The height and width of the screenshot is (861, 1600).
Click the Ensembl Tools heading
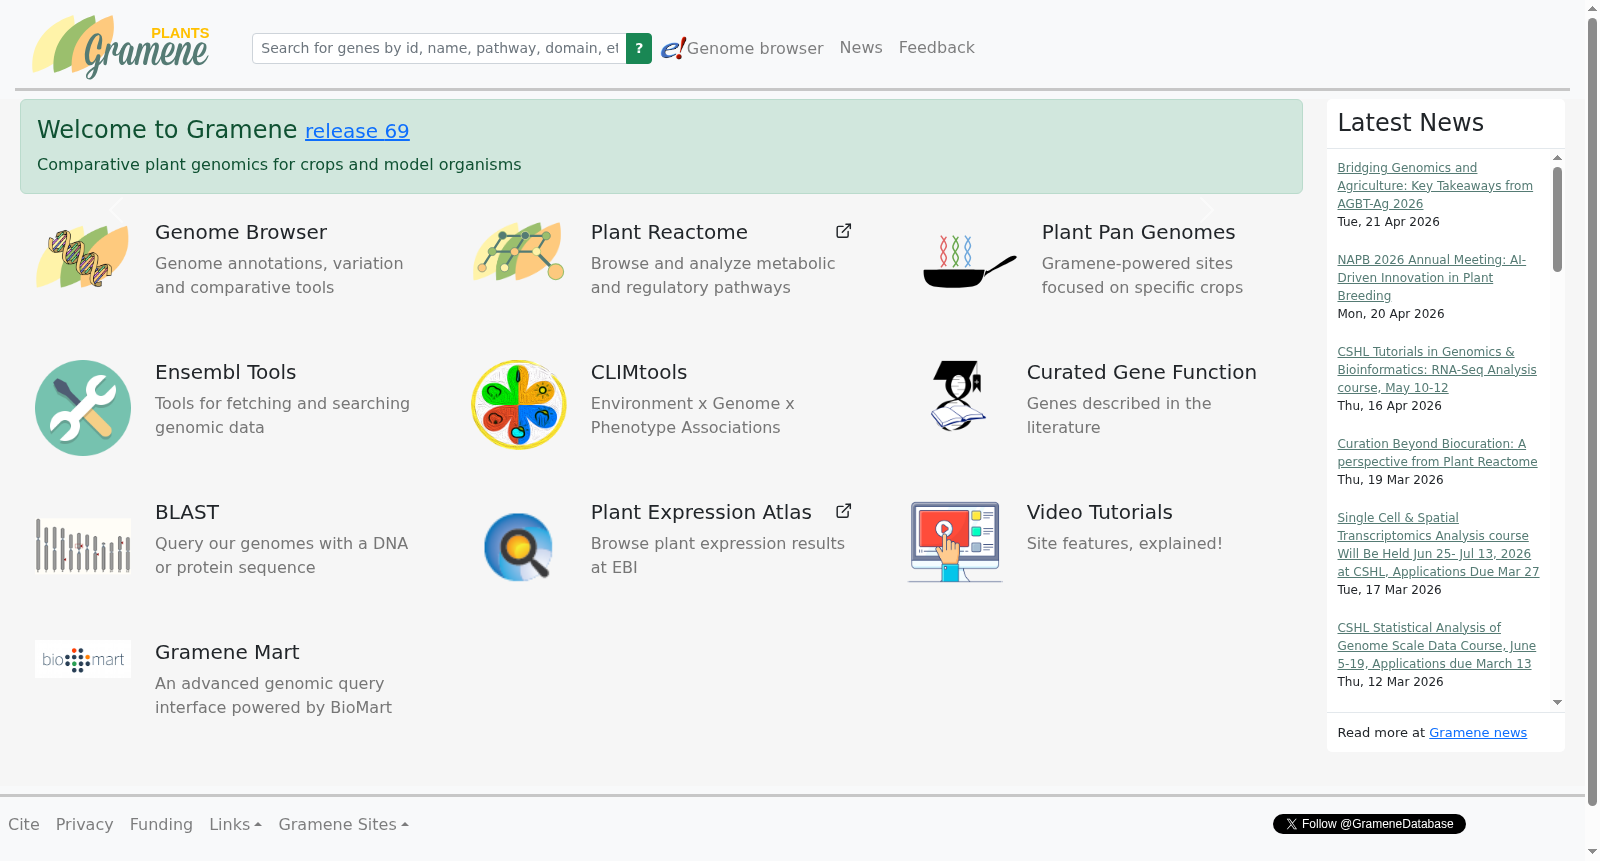pyautogui.click(x=225, y=372)
